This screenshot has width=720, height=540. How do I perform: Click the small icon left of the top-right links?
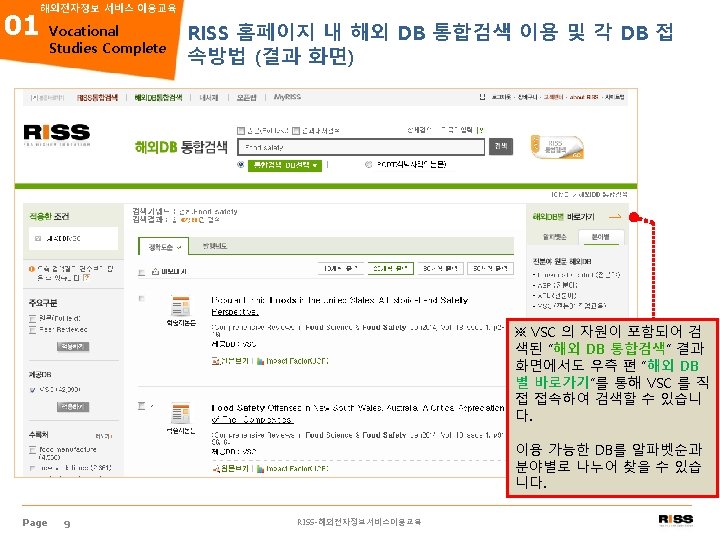click(x=482, y=97)
